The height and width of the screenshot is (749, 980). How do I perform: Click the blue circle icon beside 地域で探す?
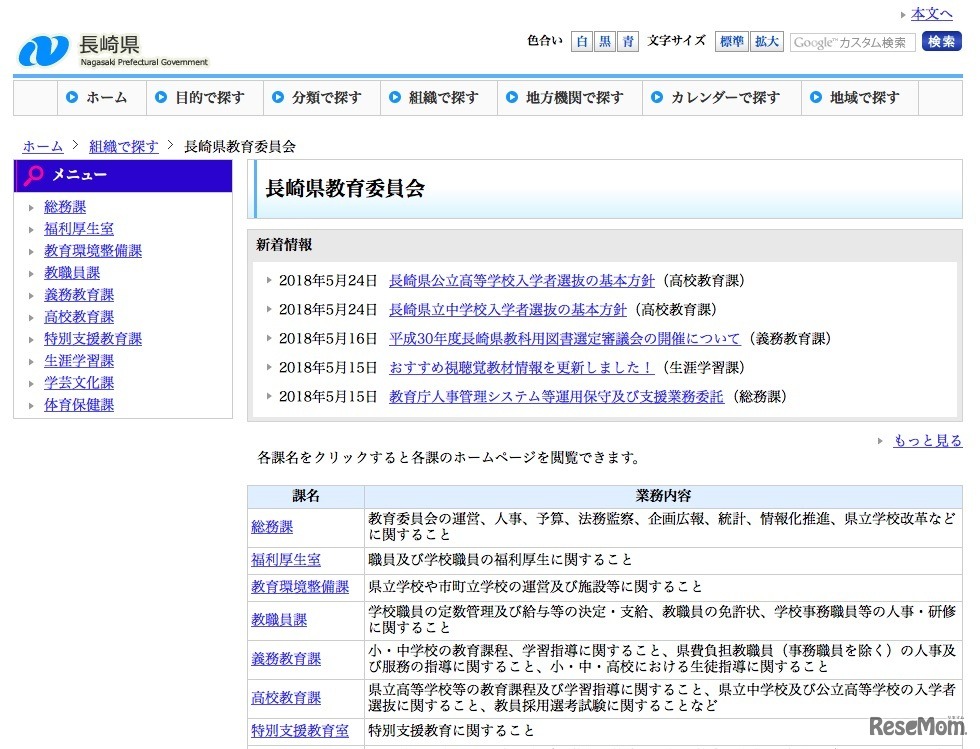[x=815, y=98]
